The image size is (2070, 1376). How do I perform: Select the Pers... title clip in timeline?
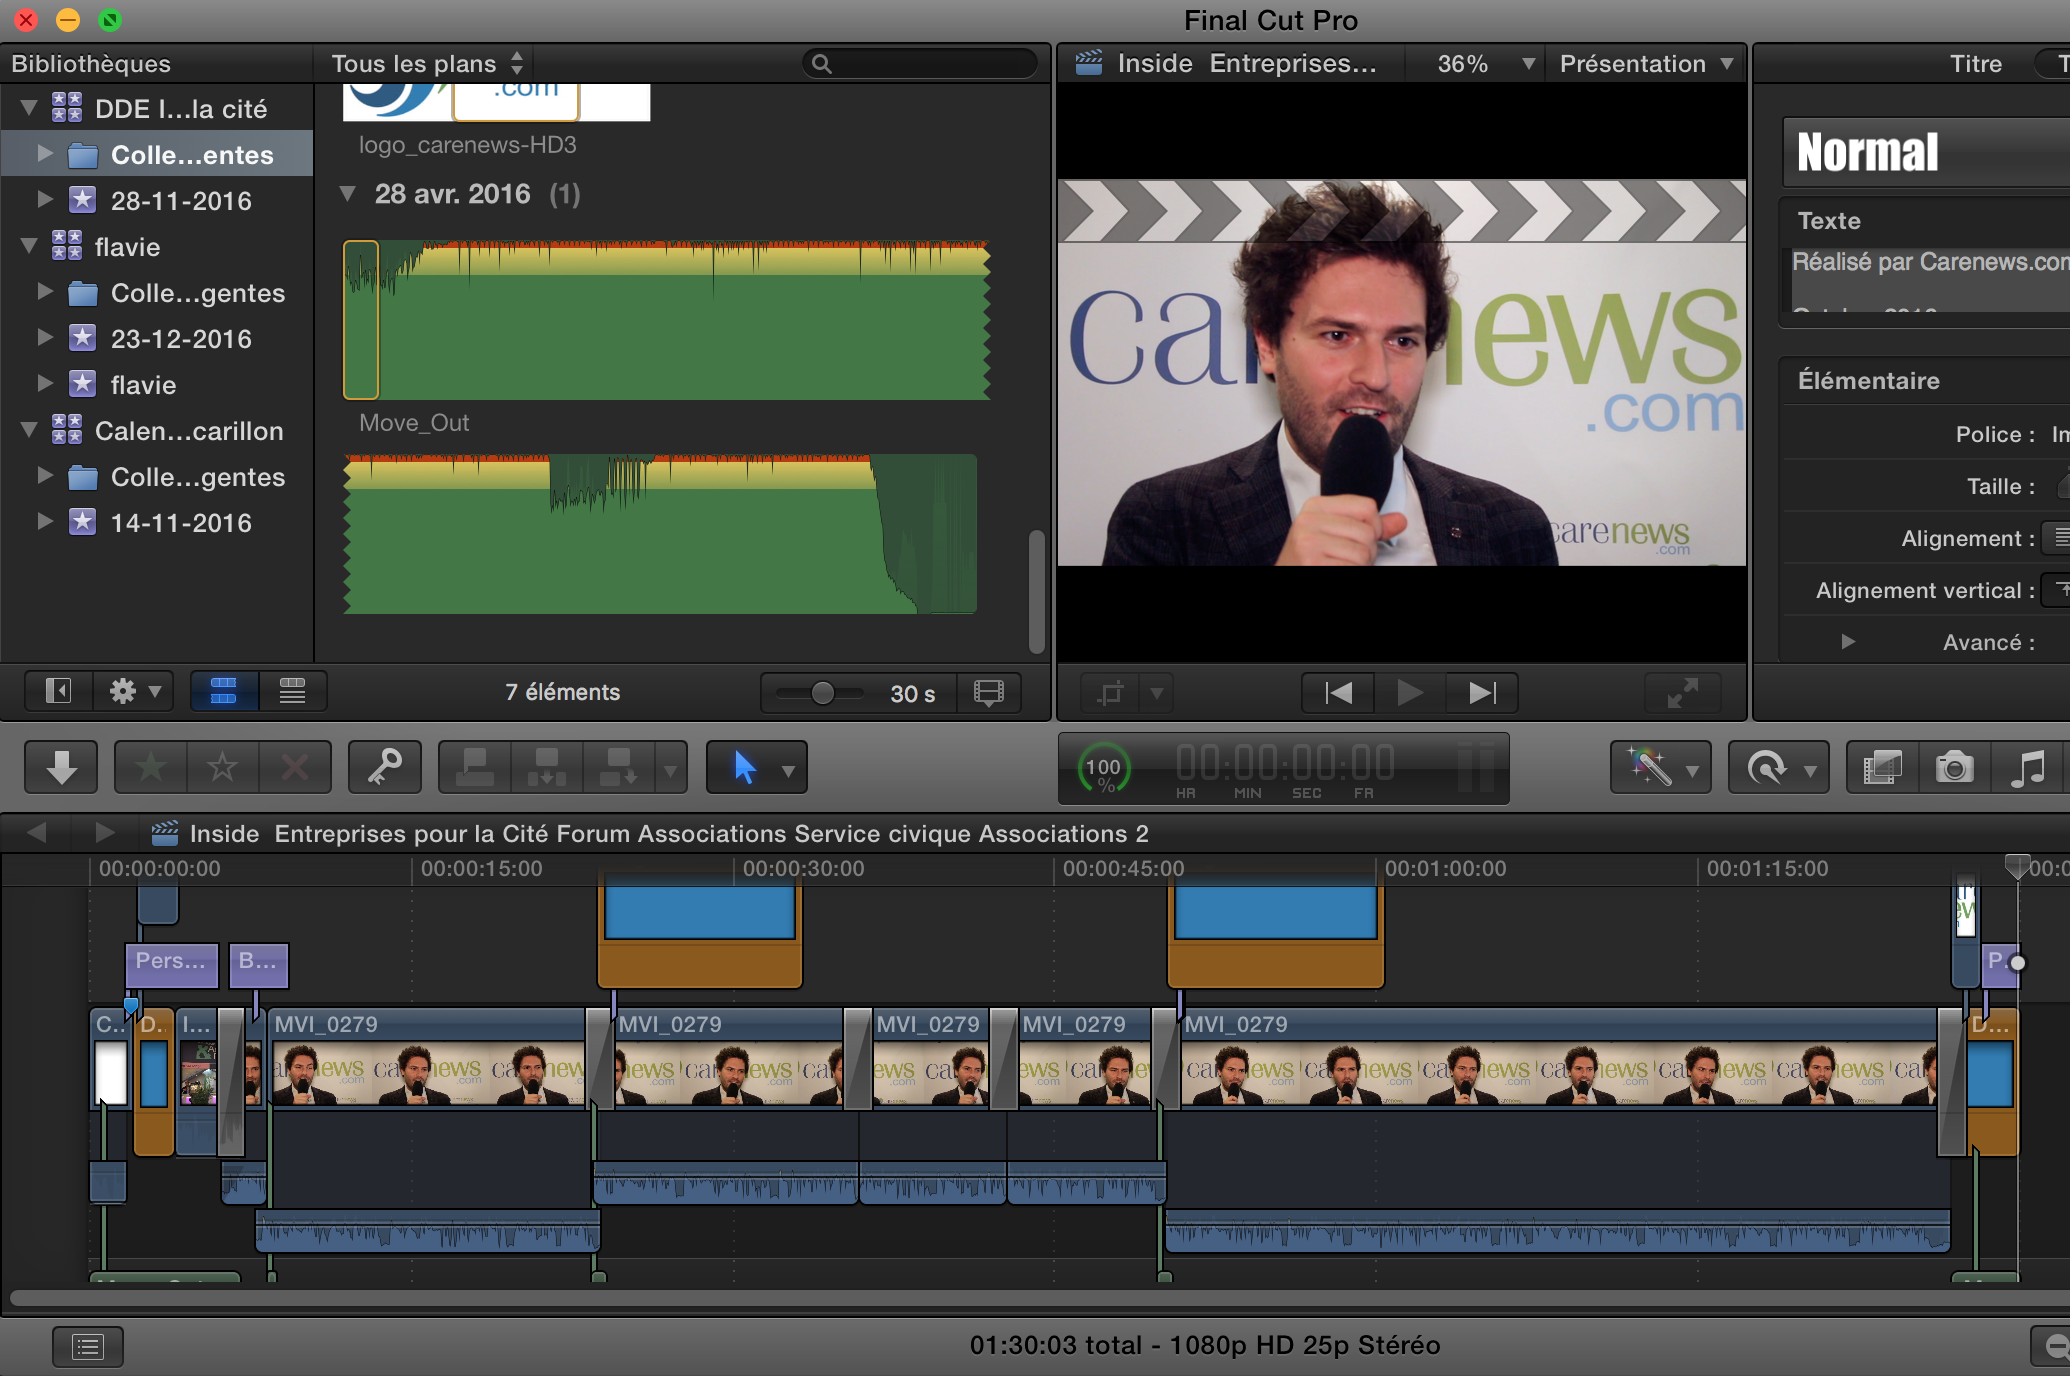(171, 964)
